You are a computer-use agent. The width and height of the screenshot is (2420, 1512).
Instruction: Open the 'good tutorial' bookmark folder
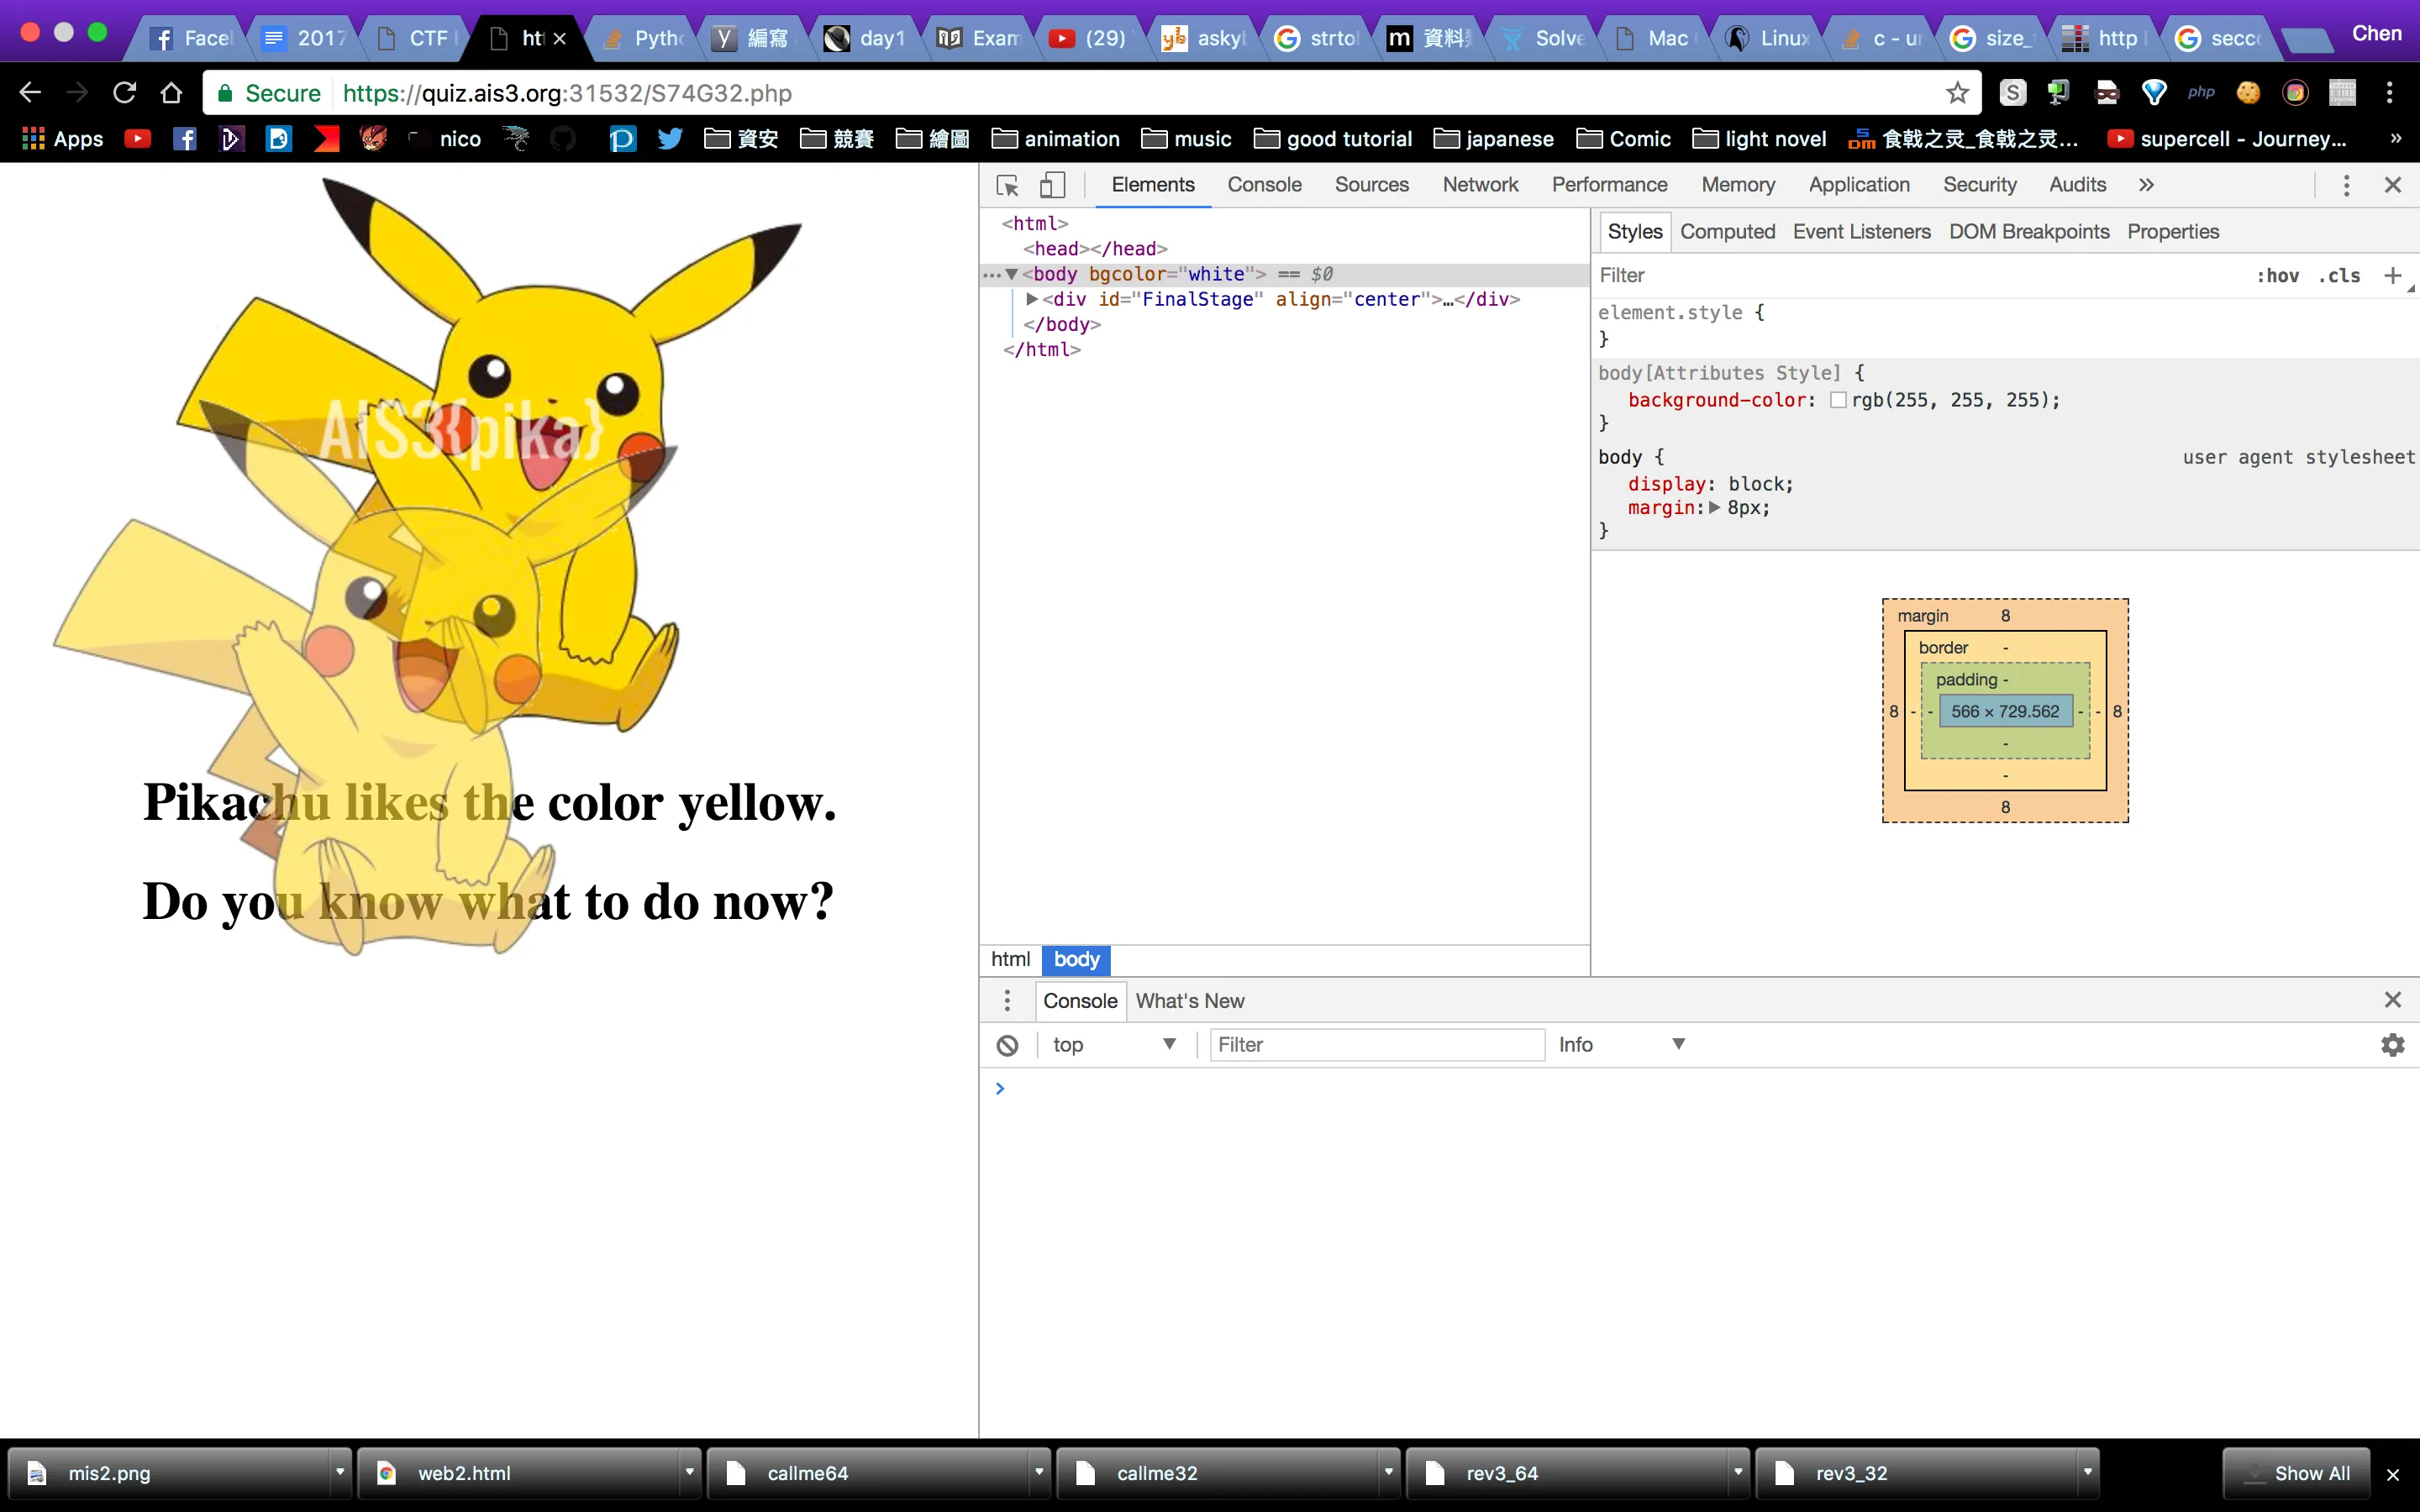coord(1334,139)
